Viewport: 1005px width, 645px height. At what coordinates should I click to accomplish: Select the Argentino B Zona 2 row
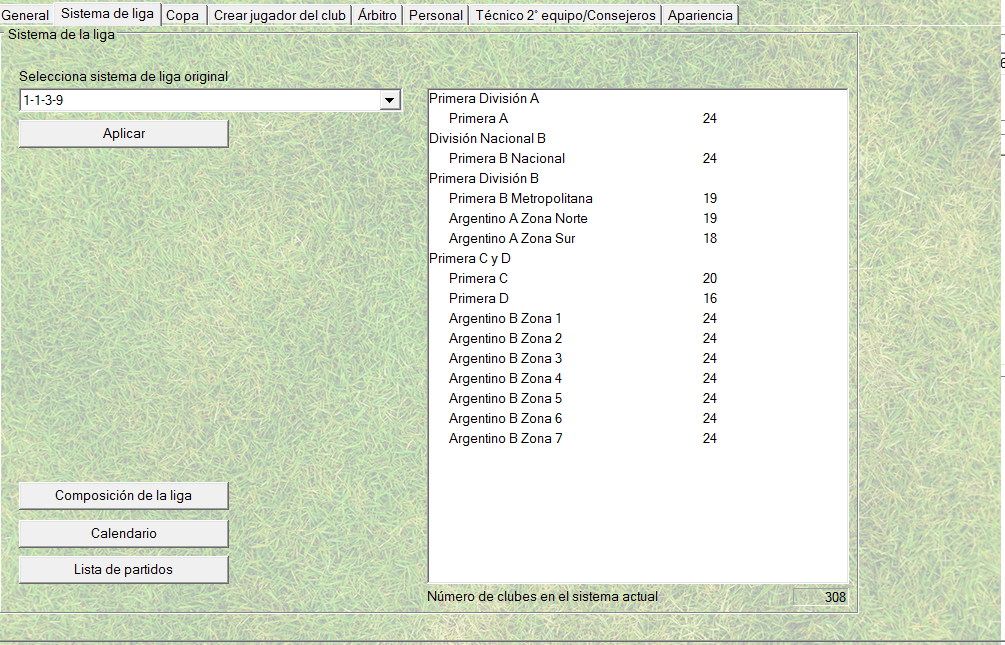coord(638,338)
